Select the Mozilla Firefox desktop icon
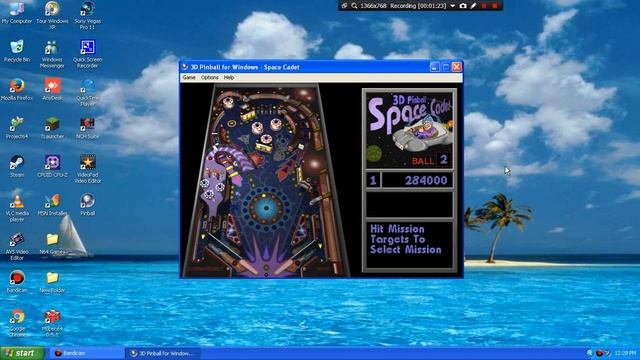 click(x=17, y=89)
